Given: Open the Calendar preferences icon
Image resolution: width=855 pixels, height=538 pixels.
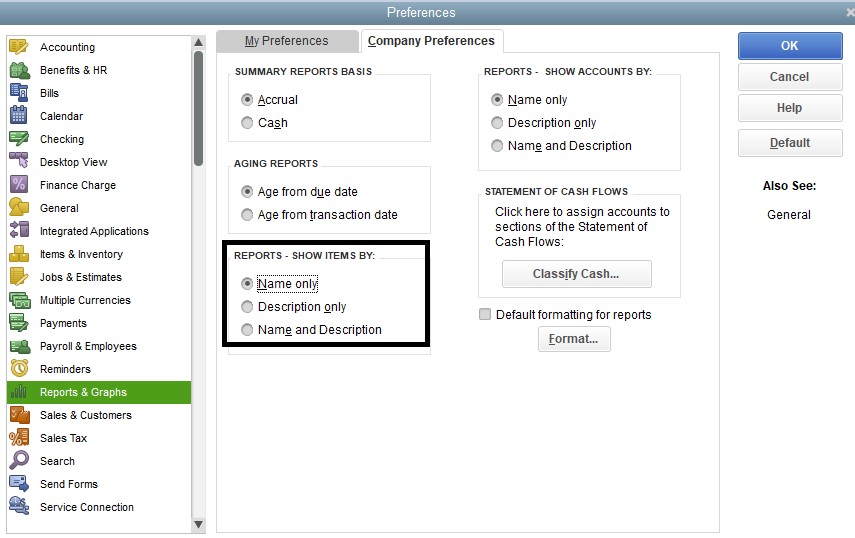Looking at the screenshot, I should (x=19, y=116).
